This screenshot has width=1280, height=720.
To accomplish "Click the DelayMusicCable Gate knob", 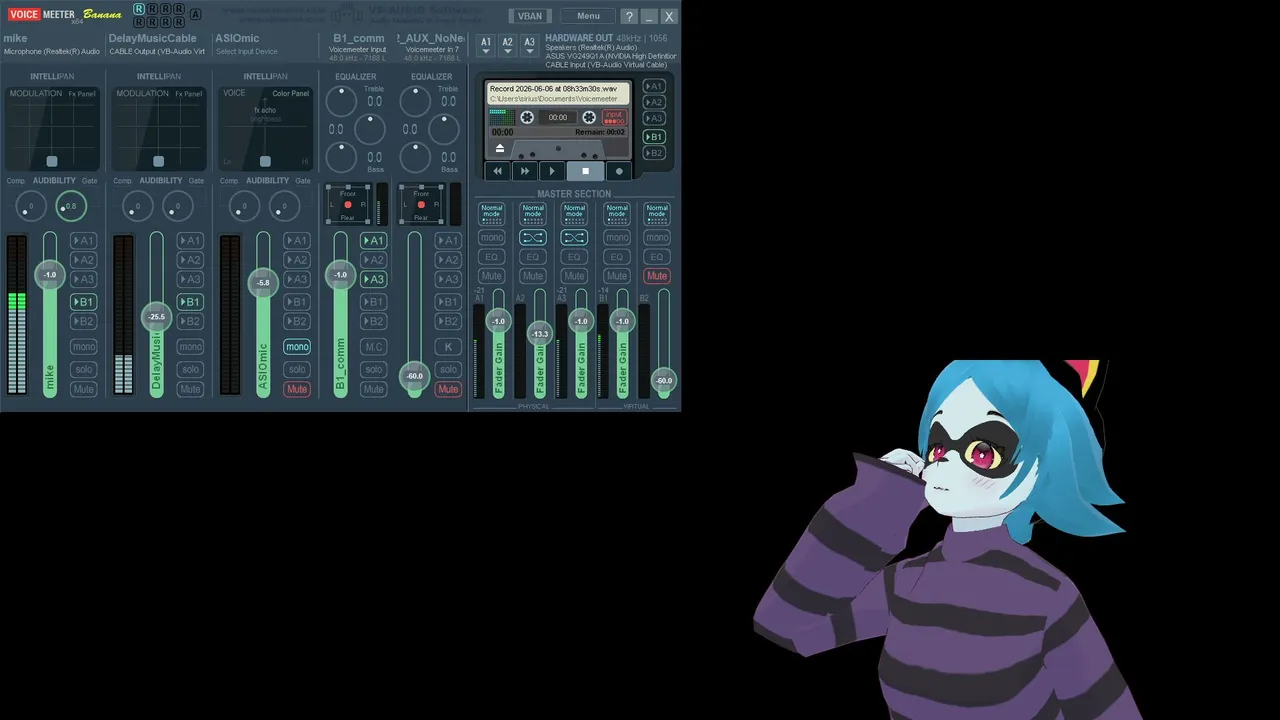I will [x=178, y=206].
